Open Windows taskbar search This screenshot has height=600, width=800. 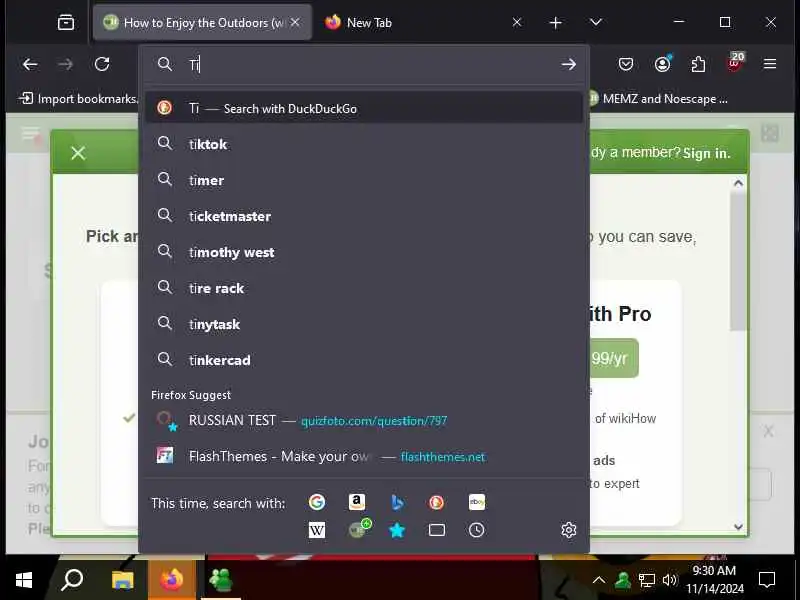[x=72, y=580]
